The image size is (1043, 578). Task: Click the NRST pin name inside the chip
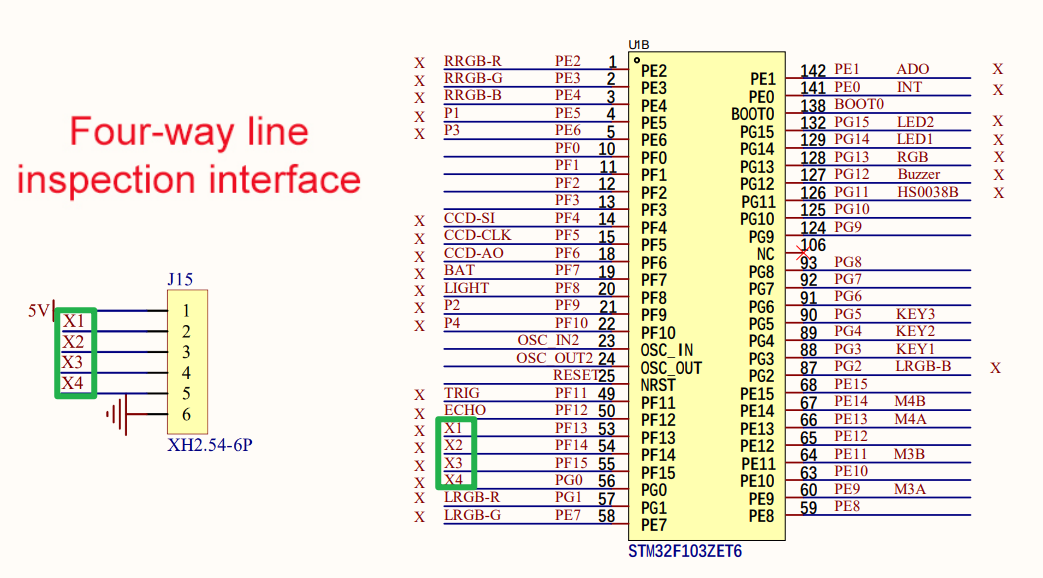(658, 386)
